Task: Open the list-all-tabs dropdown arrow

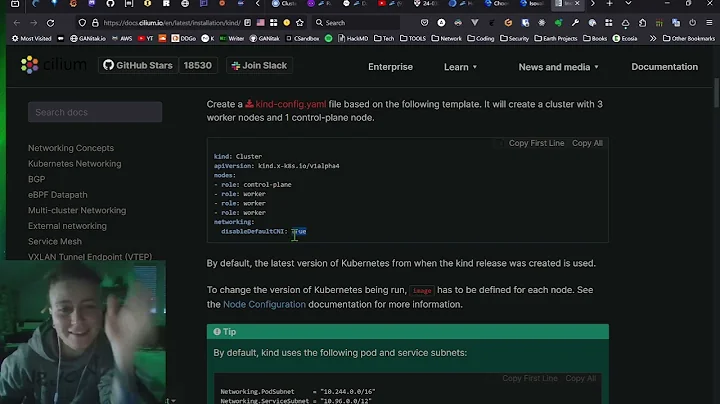Action: tap(628, 4)
